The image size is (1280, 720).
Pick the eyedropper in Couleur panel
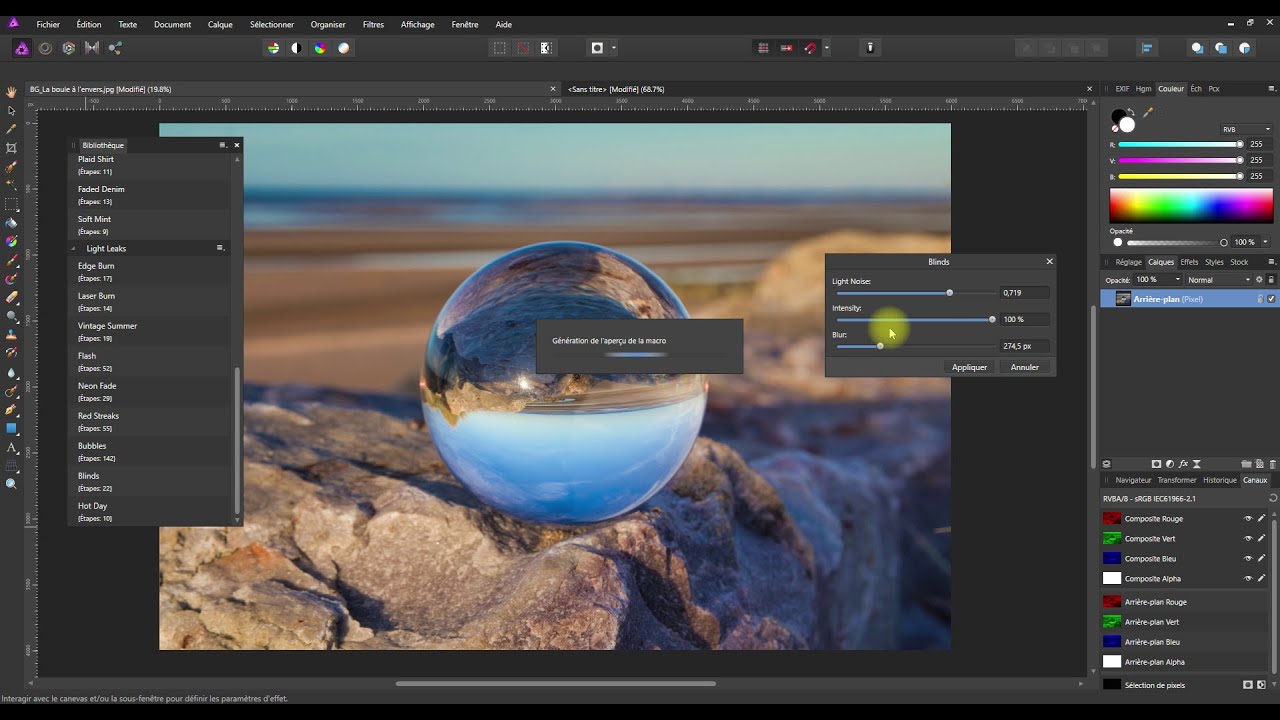[x=1148, y=113]
